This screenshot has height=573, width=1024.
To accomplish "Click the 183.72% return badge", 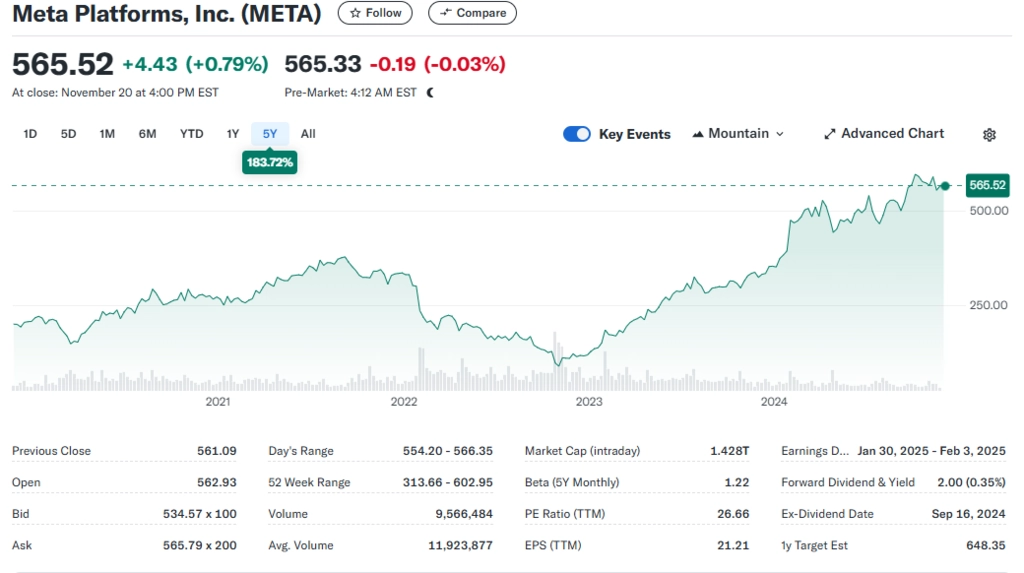I will pos(270,162).
